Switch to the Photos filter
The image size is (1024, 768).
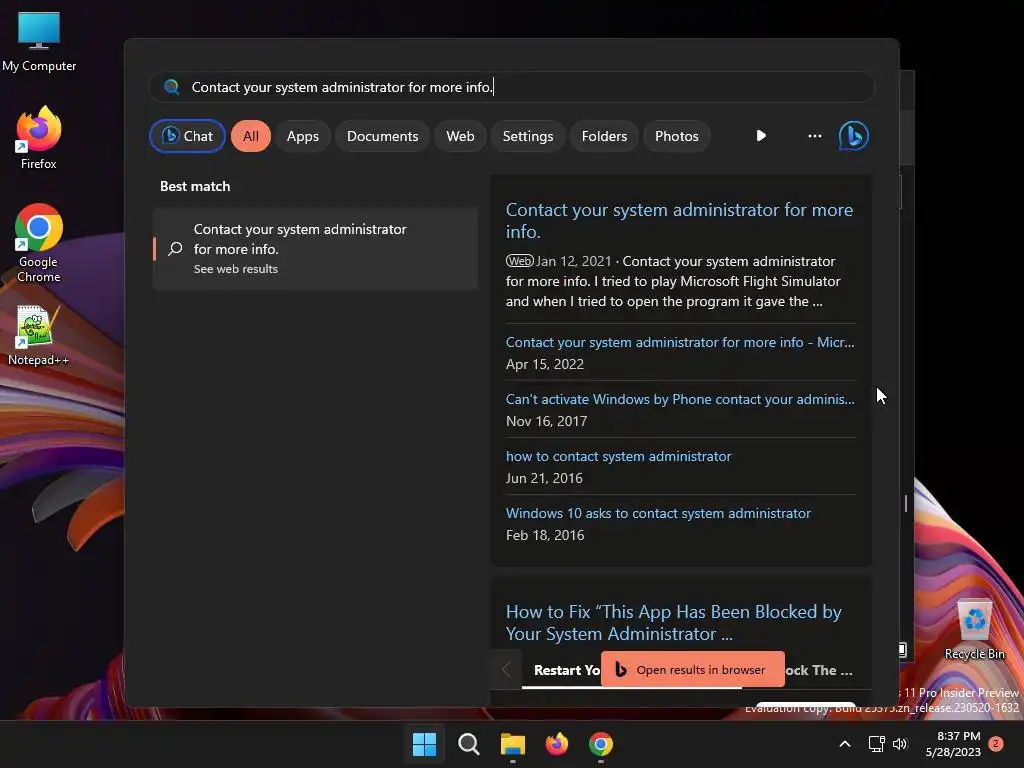(677, 136)
